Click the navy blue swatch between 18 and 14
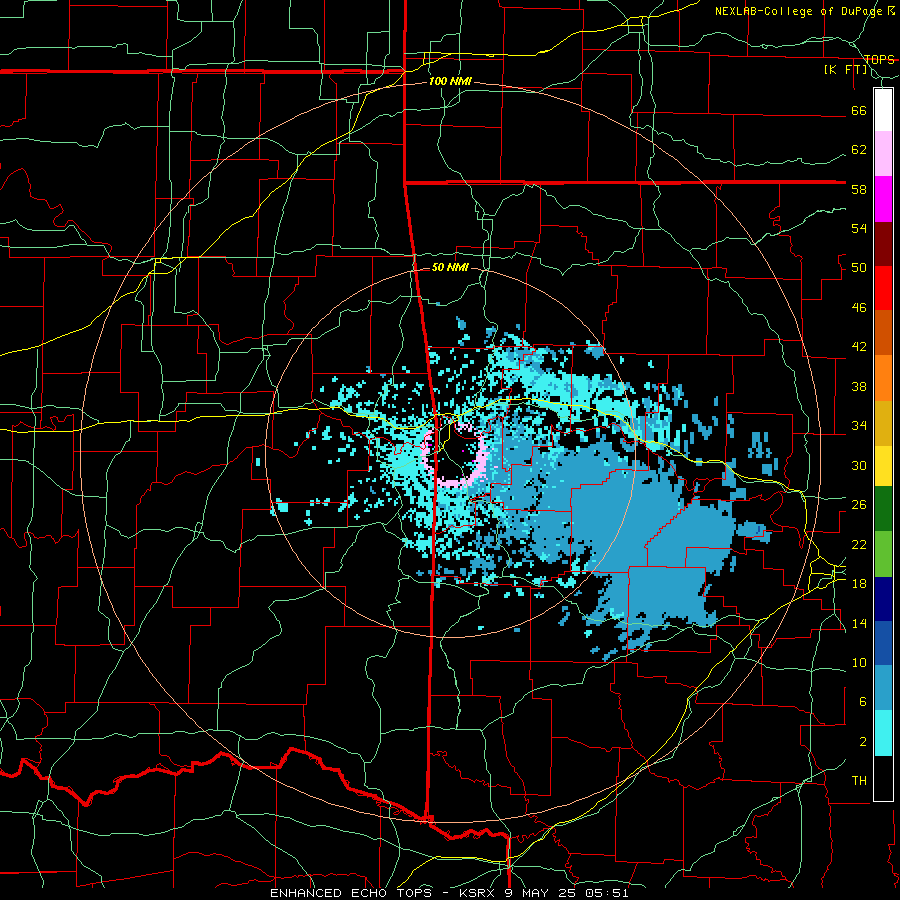This screenshot has width=900, height=900. pyautogui.click(x=883, y=599)
